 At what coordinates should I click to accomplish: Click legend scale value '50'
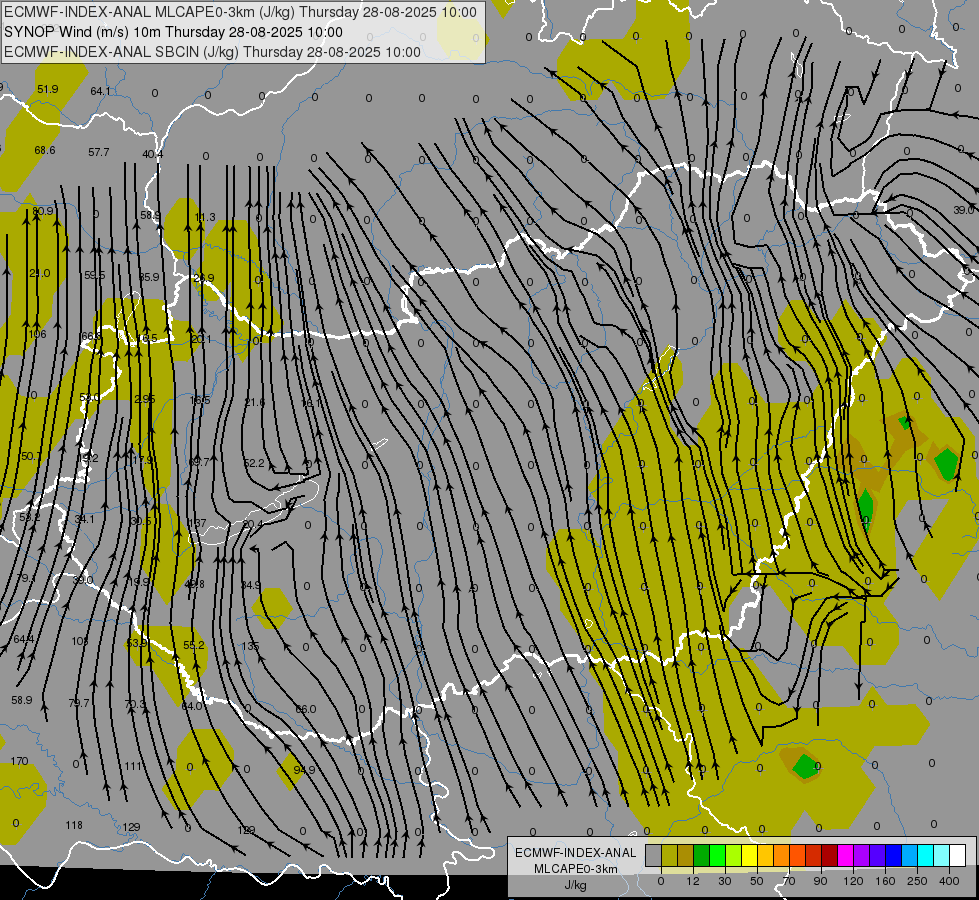(x=757, y=881)
